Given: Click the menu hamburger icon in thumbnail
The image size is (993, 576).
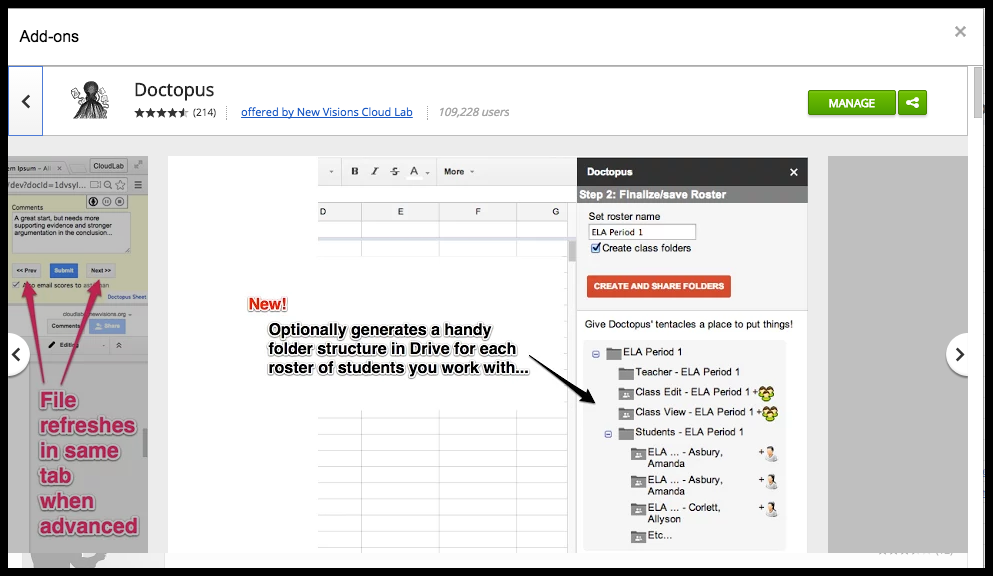Looking at the screenshot, I should coord(138,185).
